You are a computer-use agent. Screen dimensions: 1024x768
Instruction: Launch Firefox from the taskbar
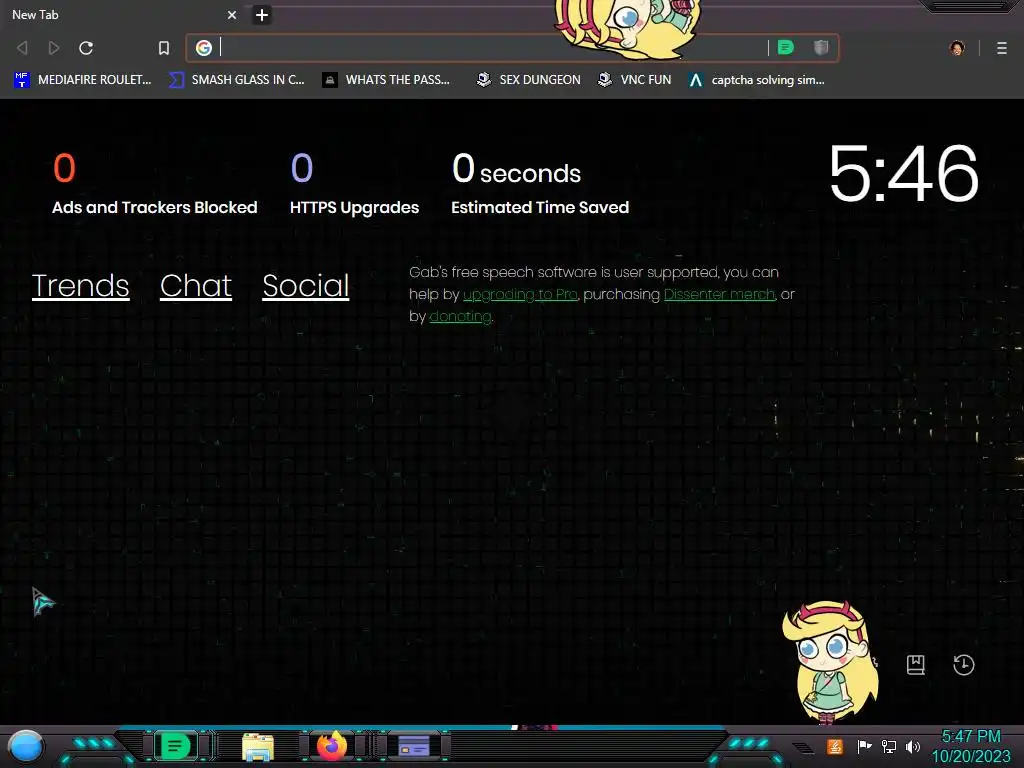(x=332, y=746)
